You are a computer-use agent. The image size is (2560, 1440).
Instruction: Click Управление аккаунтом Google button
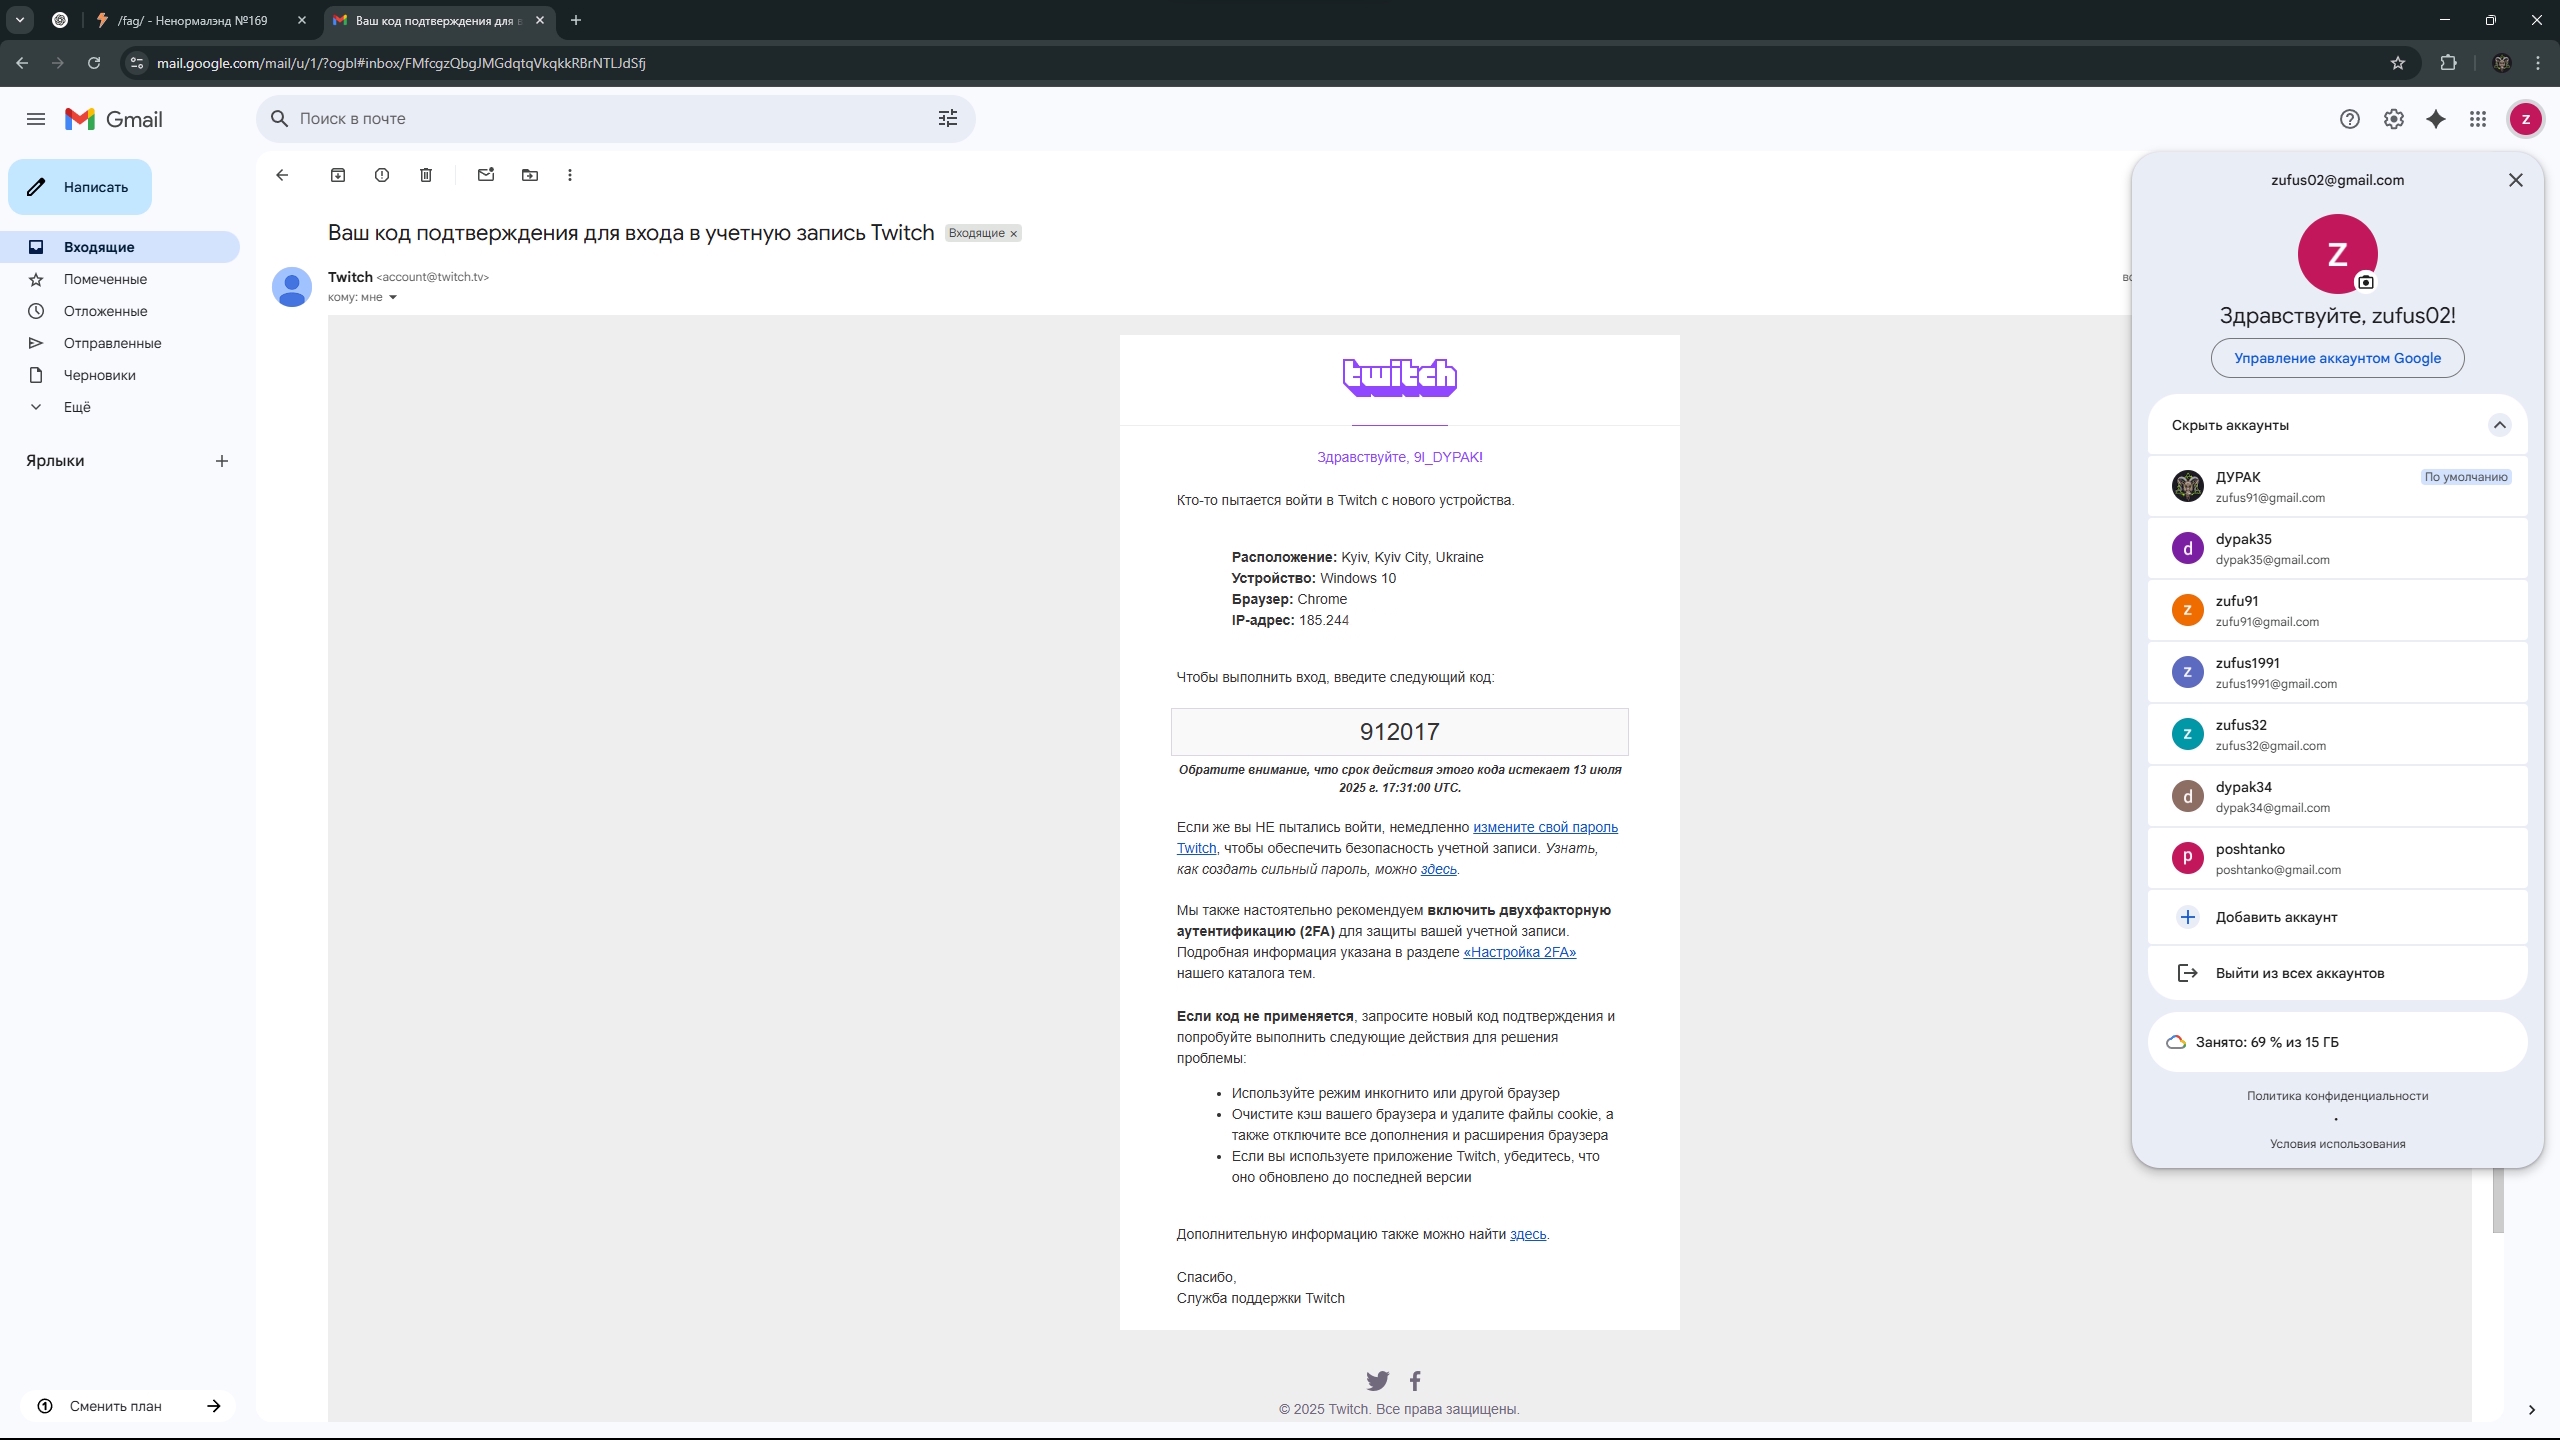(2338, 358)
